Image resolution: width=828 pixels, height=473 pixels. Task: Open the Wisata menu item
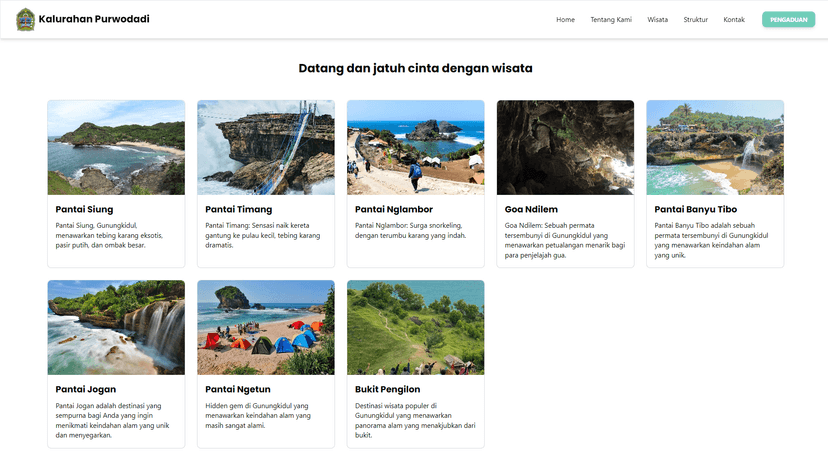click(x=657, y=20)
